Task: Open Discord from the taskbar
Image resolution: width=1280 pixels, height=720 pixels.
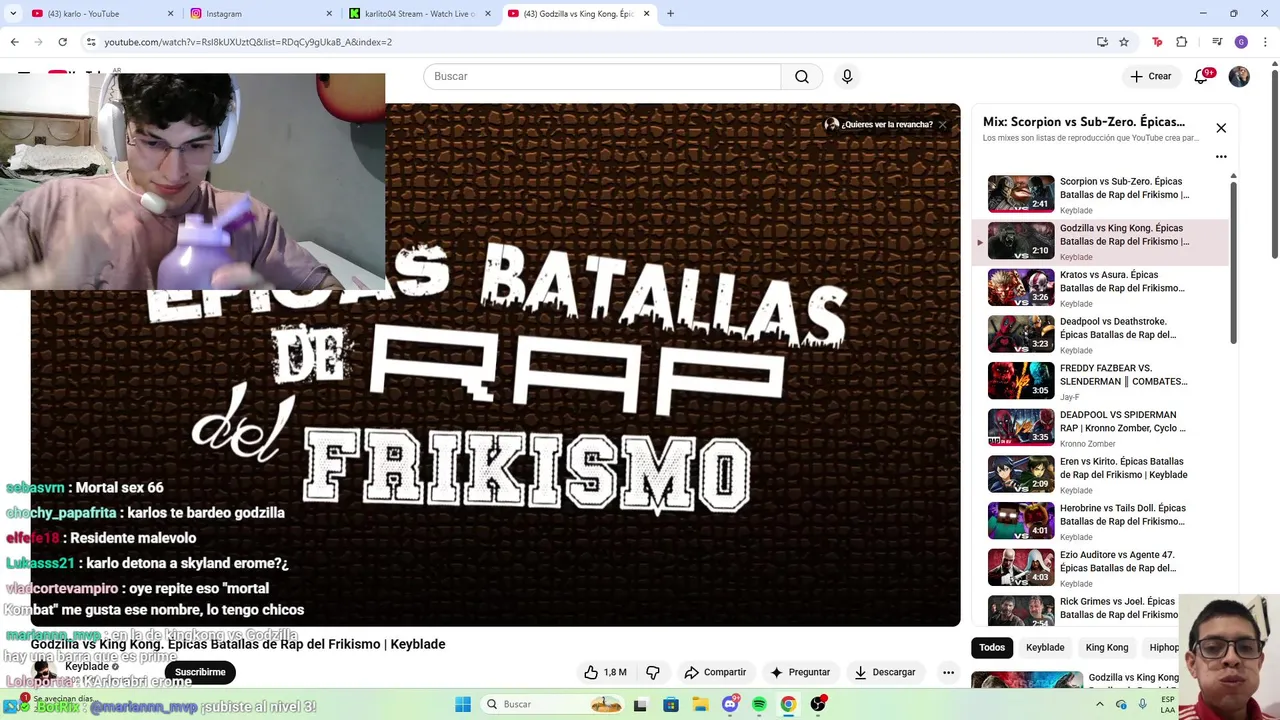Action: coord(730,704)
